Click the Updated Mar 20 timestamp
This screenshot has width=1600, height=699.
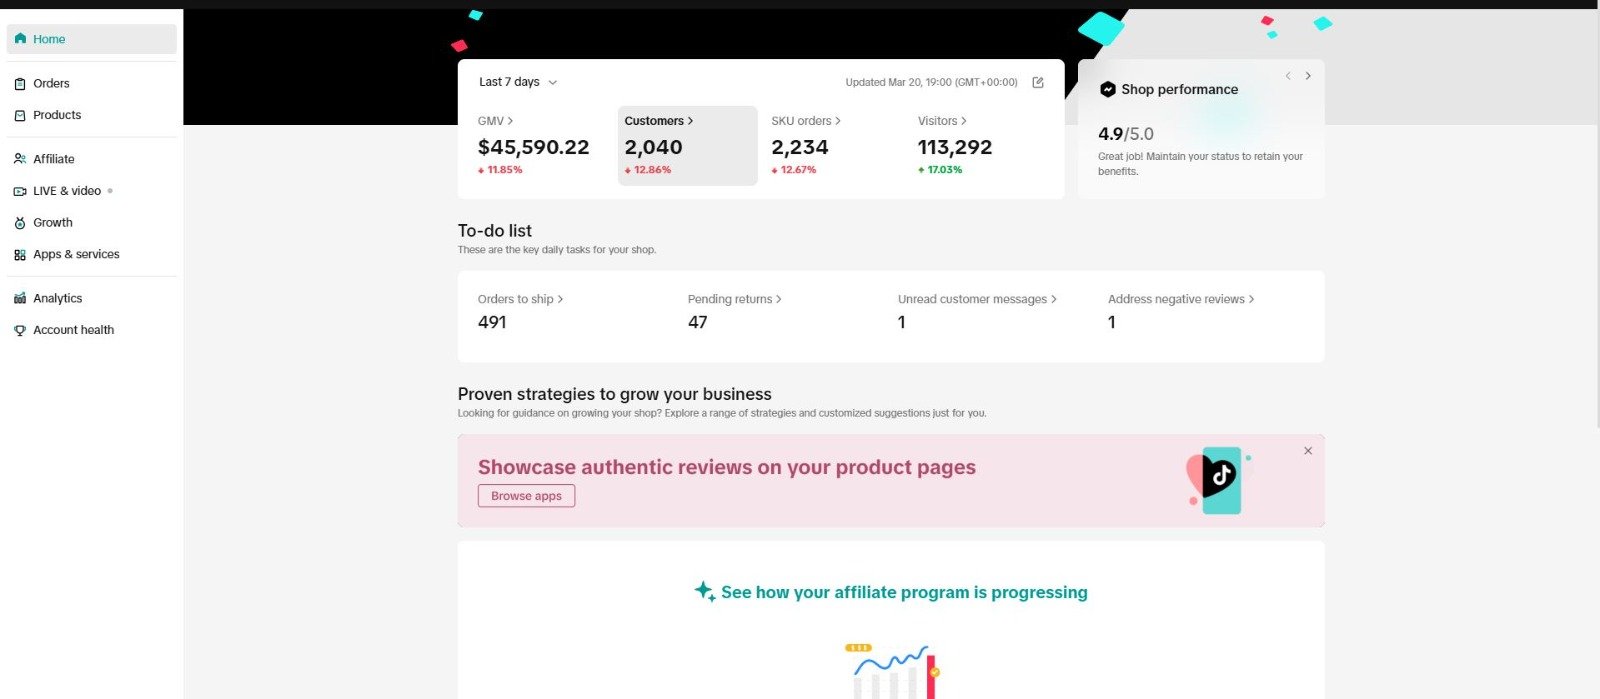point(931,82)
